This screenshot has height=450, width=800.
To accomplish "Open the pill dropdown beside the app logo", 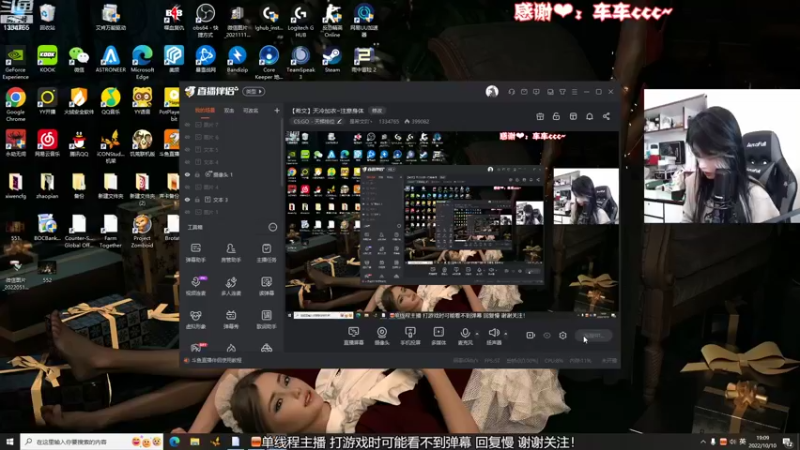I will tap(254, 92).
